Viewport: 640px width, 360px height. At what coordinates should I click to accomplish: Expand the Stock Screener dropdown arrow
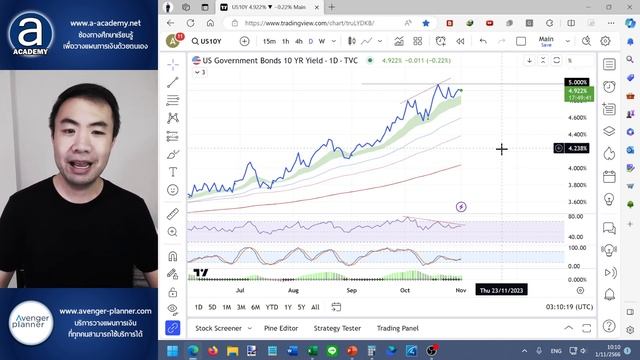pos(250,328)
